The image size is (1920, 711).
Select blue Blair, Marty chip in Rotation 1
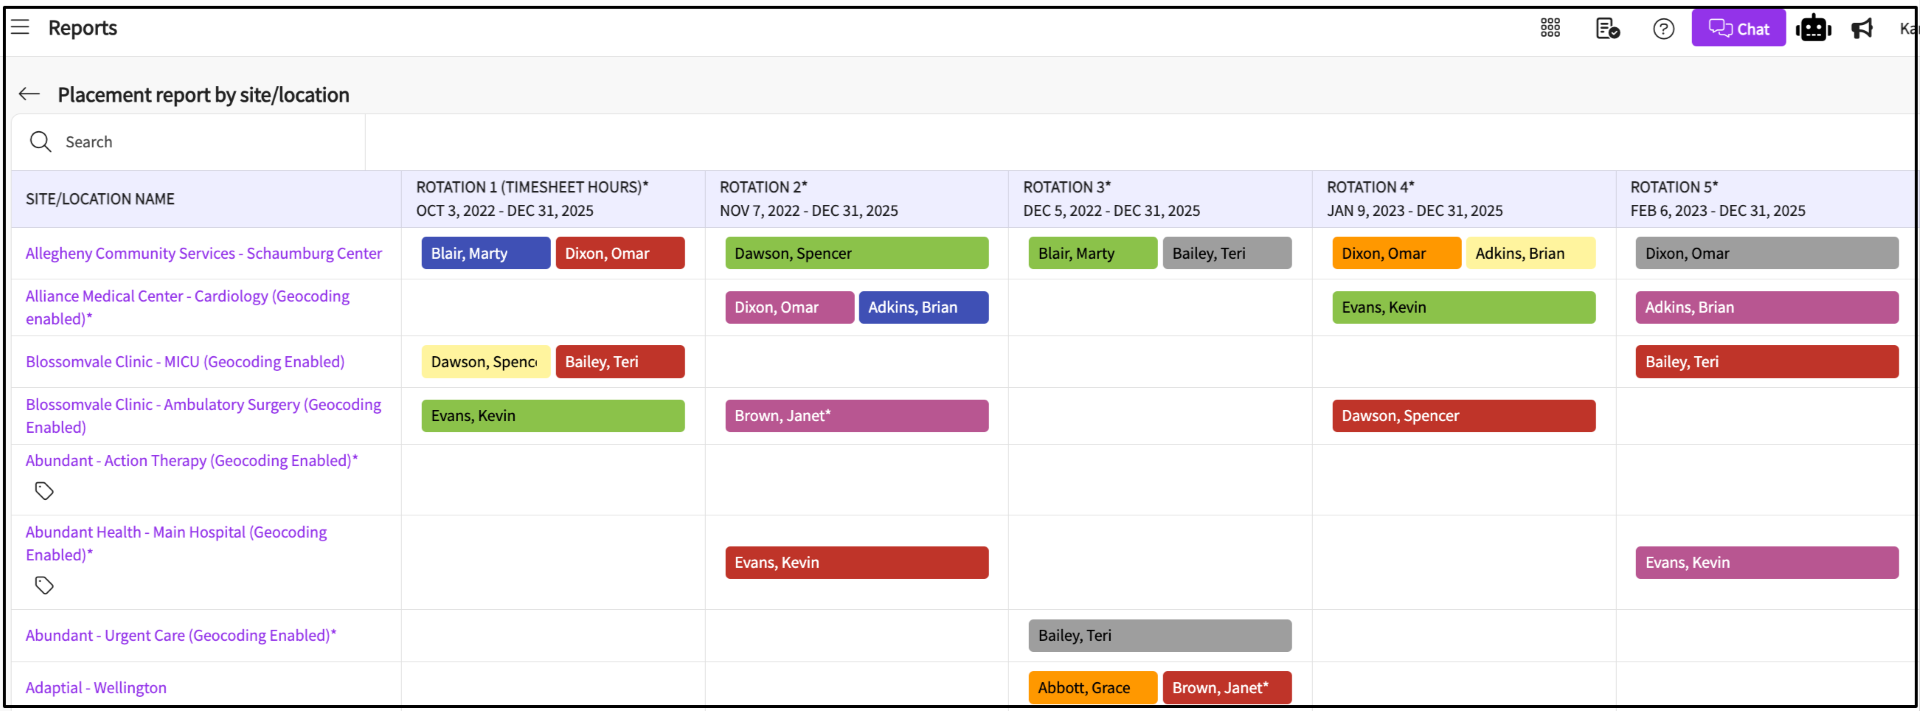(x=485, y=254)
